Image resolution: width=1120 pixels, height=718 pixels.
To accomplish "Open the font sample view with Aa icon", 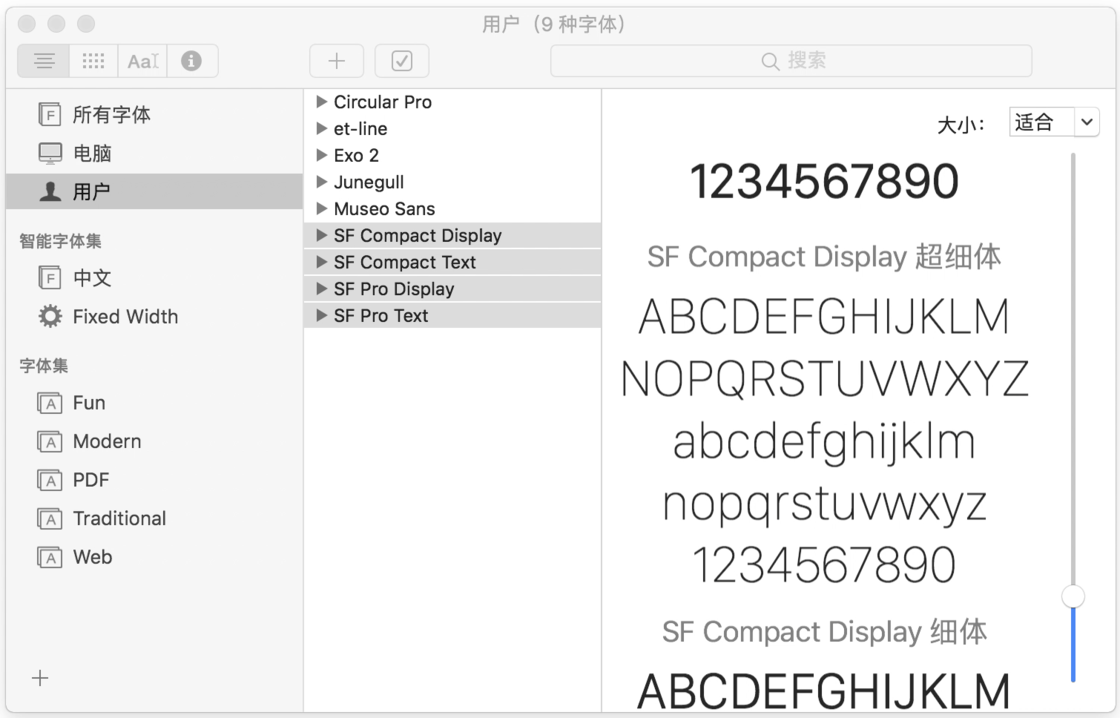I will [x=141, y=61].
